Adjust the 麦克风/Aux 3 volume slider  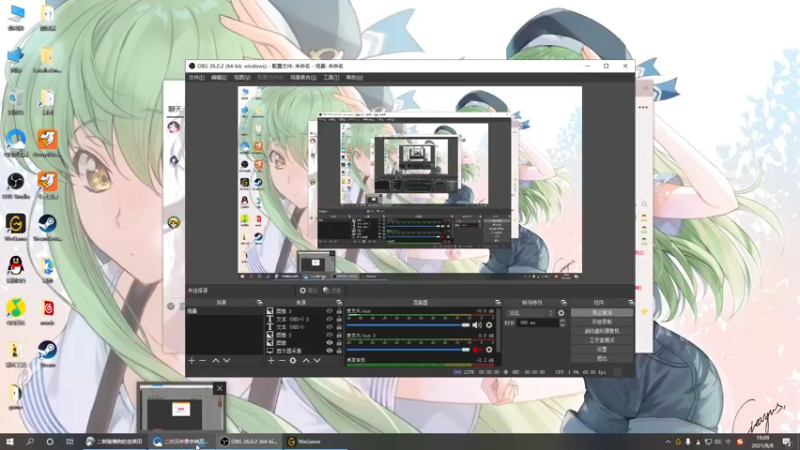coord(408,349)
